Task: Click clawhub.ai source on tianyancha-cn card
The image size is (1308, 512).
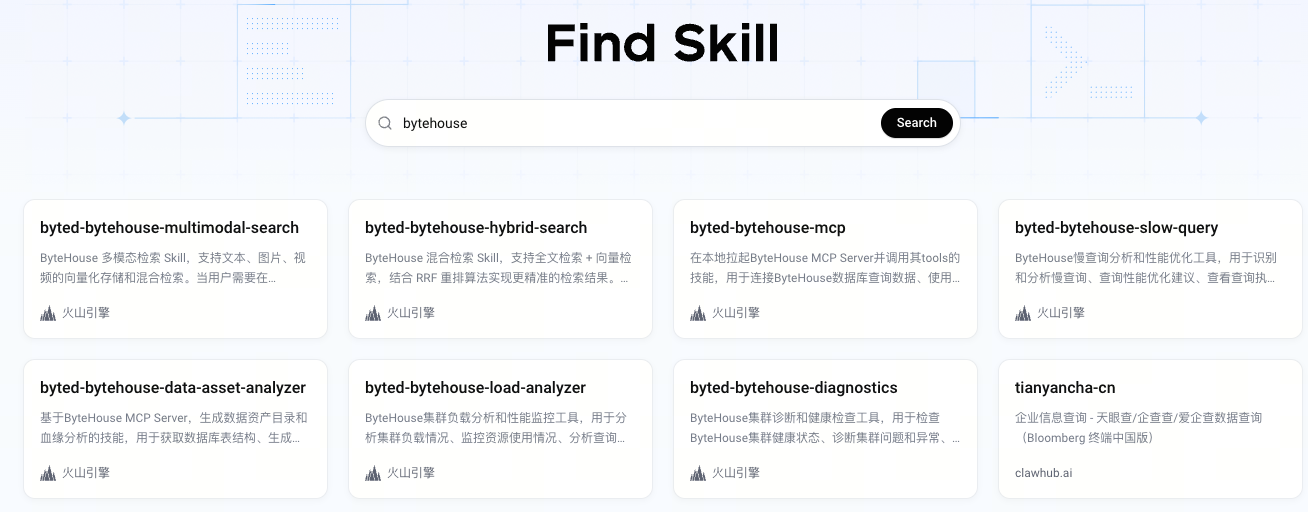Action: pos(1043,473)
